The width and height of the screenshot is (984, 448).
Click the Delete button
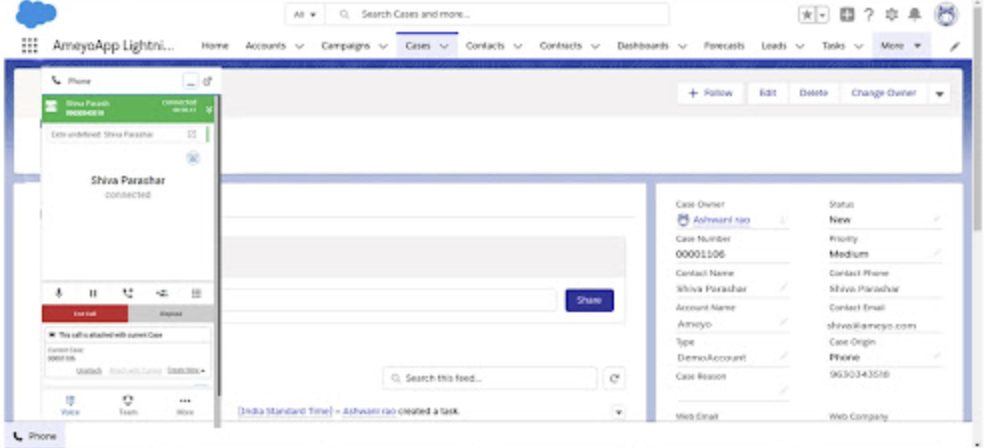pyautogui.click(x=813, y=93)
